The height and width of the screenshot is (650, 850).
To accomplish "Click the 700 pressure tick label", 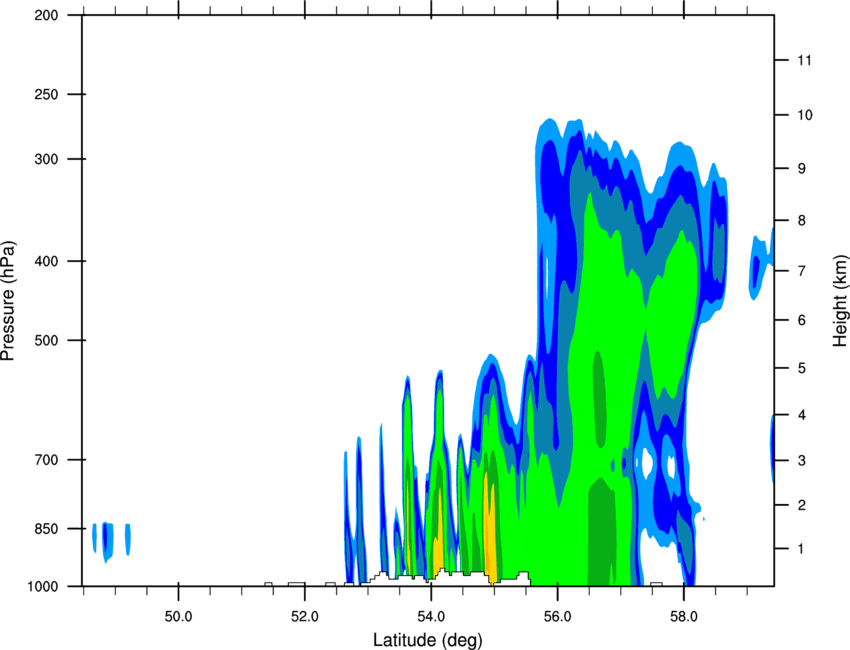I will pyautogui.click(x=46, y=460).
